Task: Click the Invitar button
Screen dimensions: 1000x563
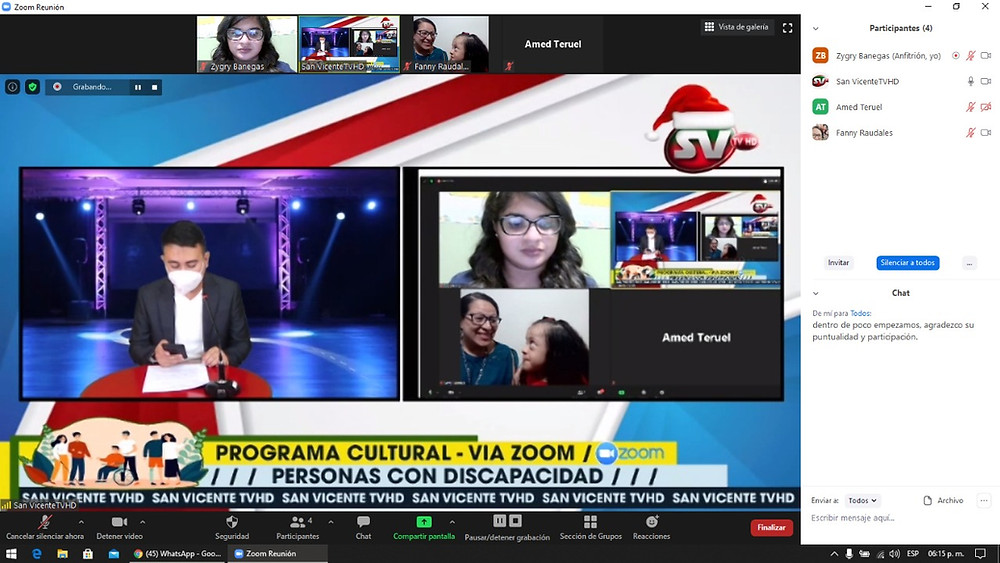Action: 838,263
